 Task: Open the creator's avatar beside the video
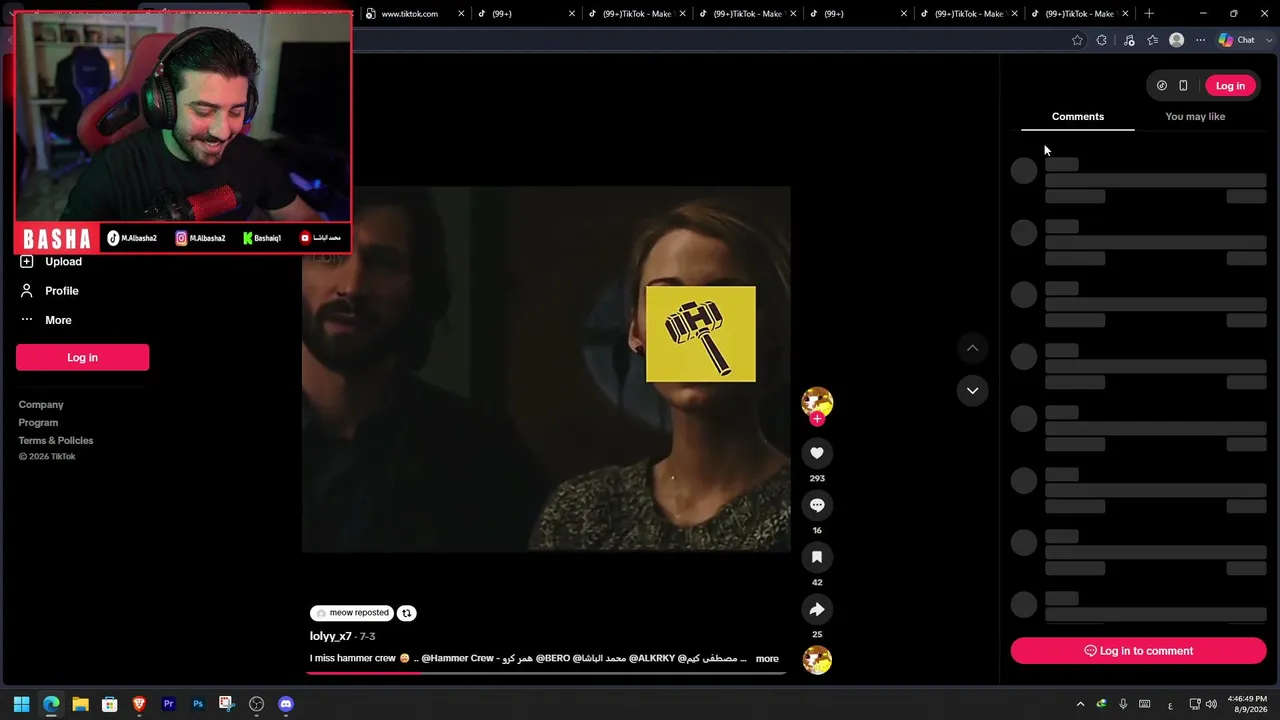pos(817,401)
